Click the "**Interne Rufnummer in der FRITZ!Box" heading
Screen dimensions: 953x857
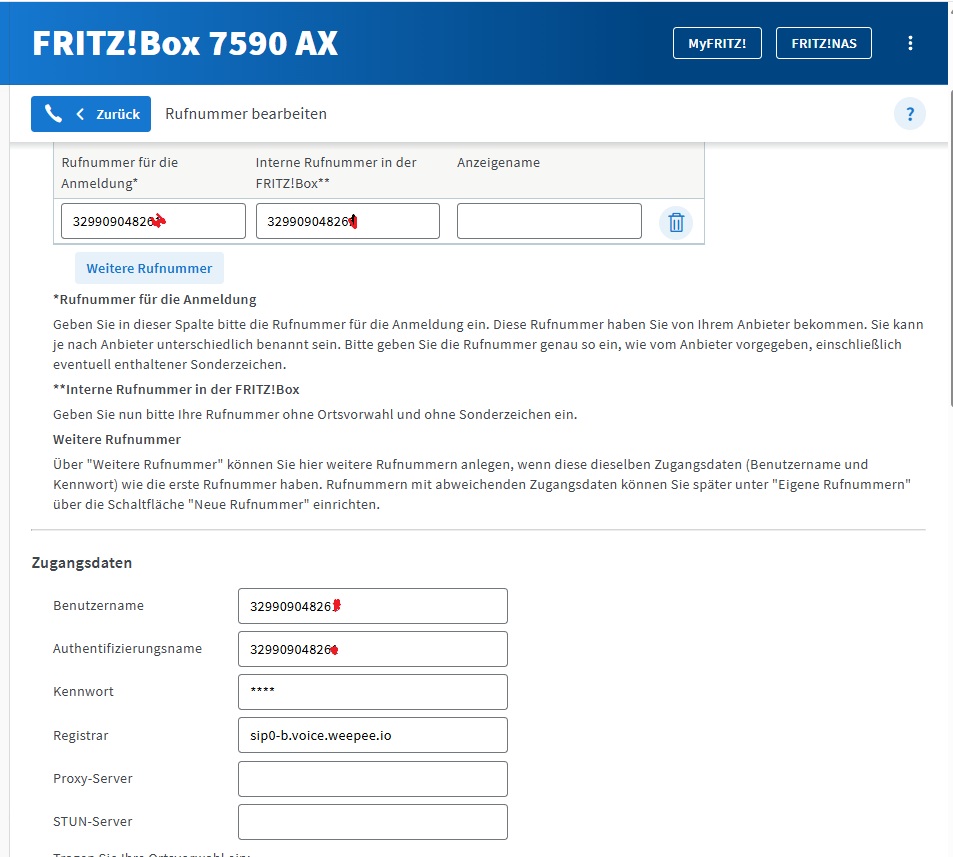pyautogui.click(x=176, y=390)
